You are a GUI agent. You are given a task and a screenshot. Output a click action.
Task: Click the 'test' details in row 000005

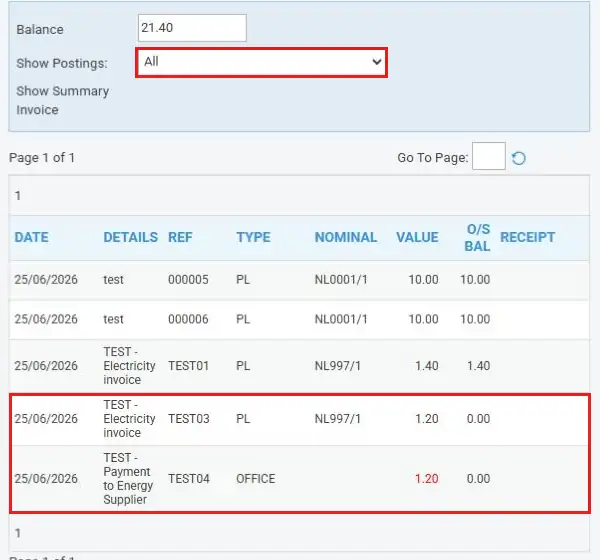(113, 280)
